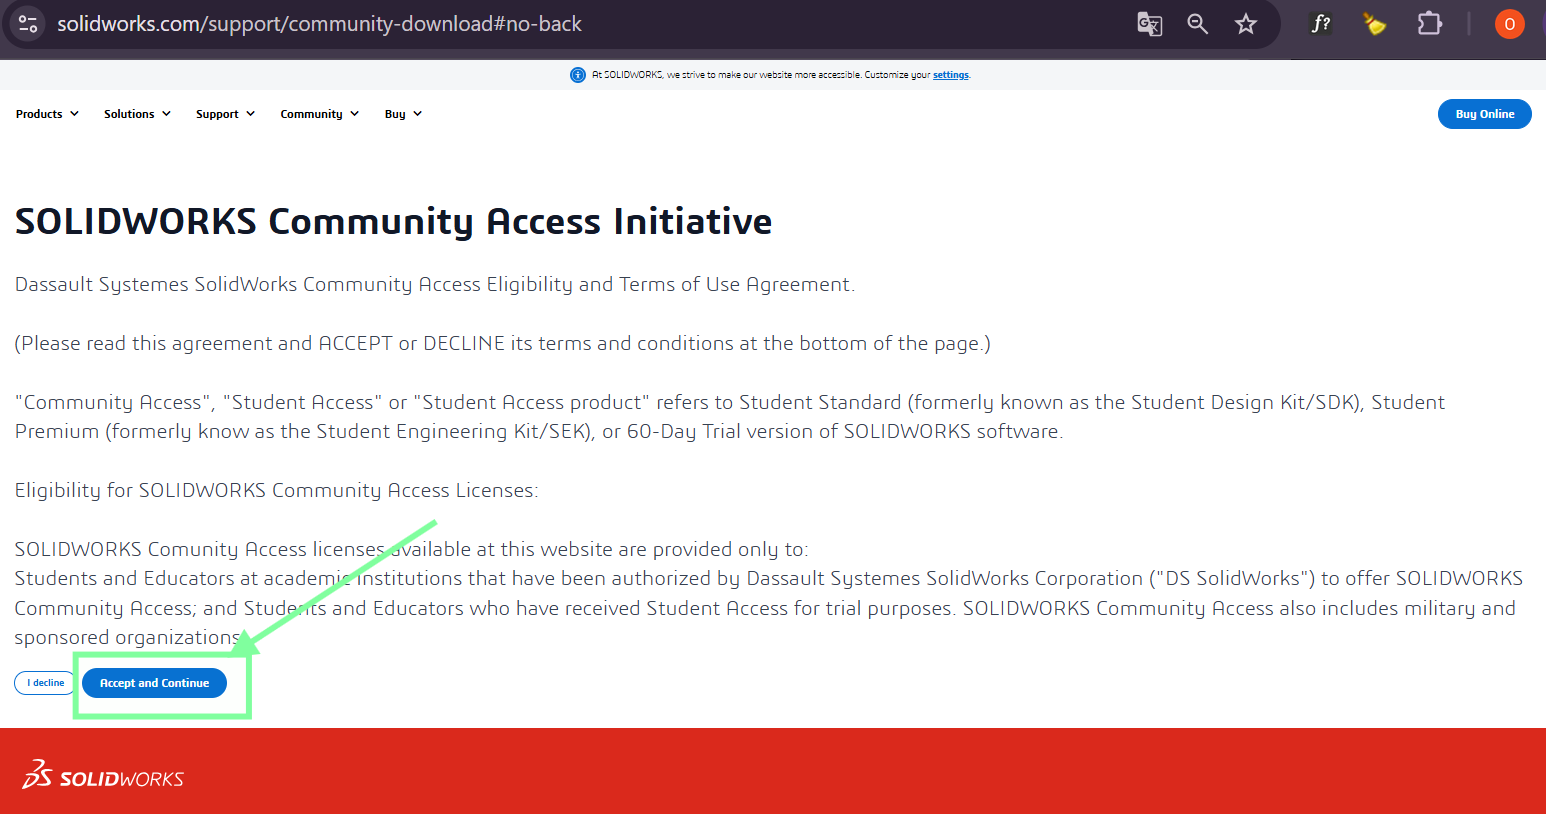Click the blue accessibility info icon
Image resolution: width=1546 pixels, height=814 pixels.
coord(578,75)
